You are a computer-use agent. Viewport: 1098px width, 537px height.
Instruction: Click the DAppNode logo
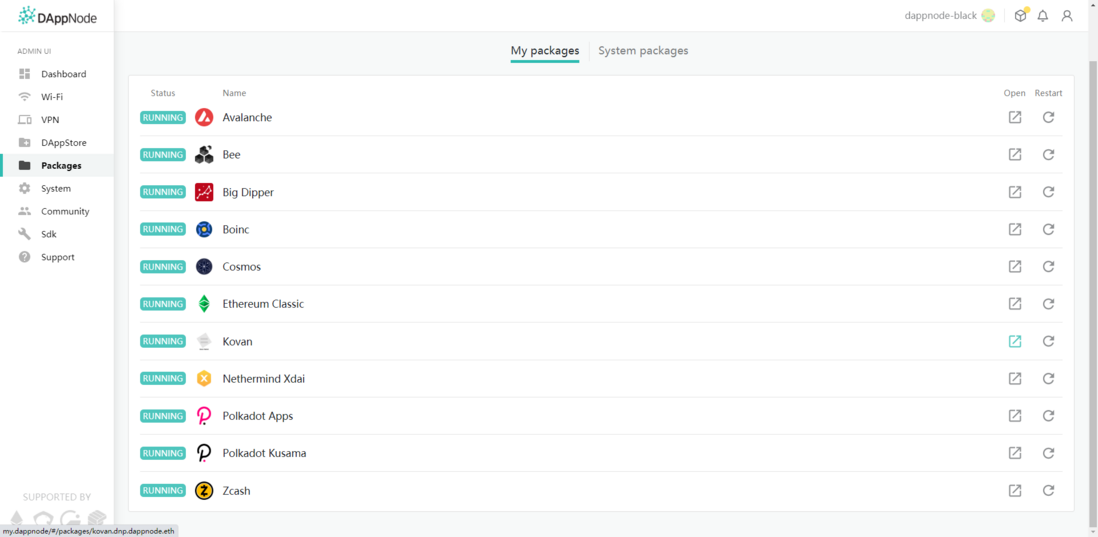57,16
